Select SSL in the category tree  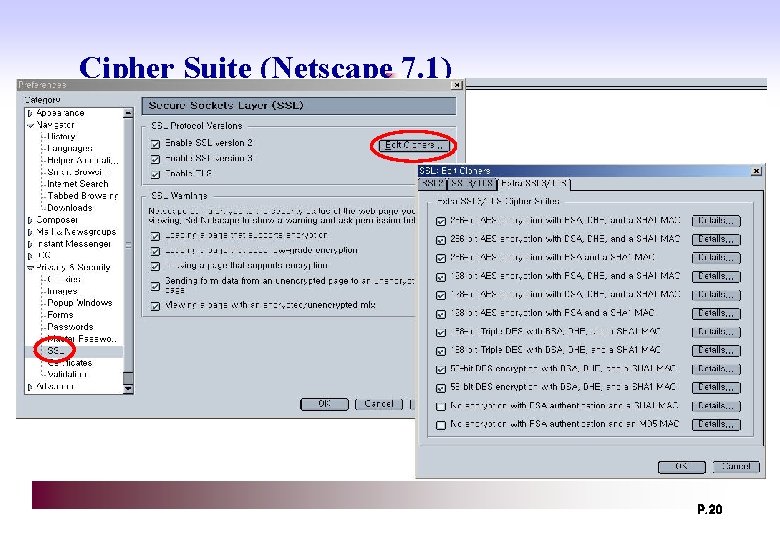click(56, 351)
